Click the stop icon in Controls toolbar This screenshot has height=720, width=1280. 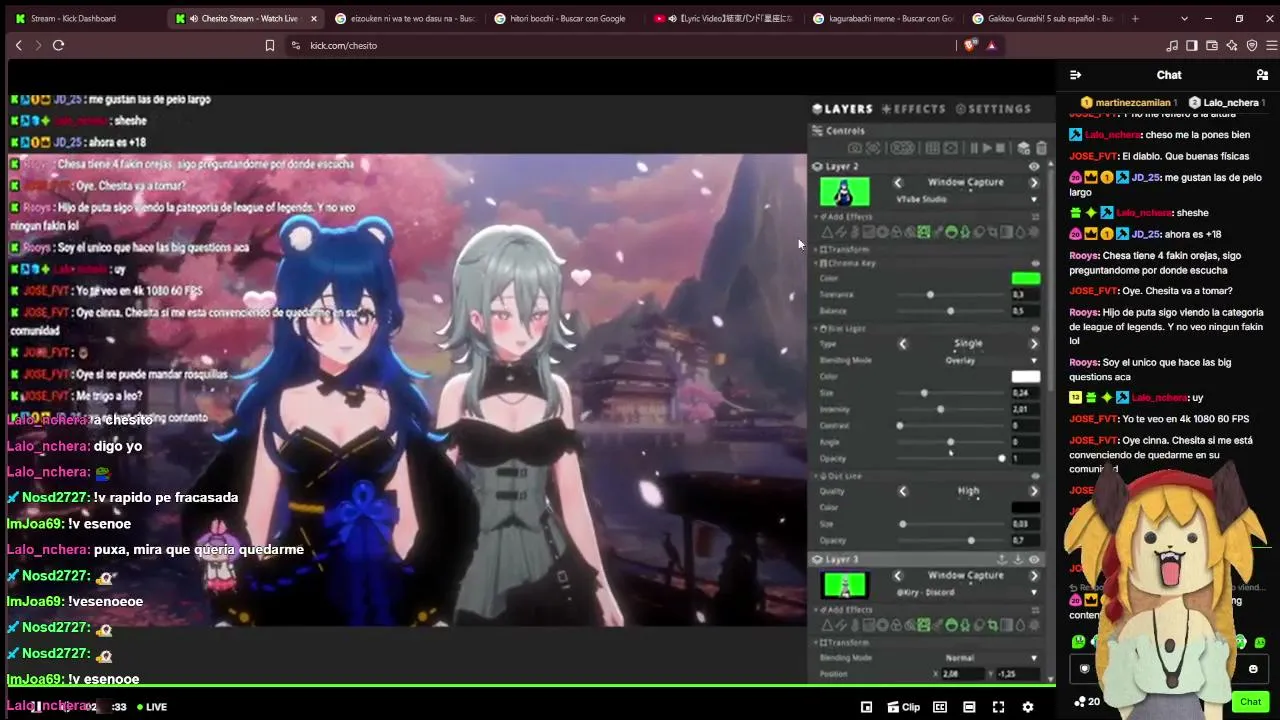[1000, 148]
